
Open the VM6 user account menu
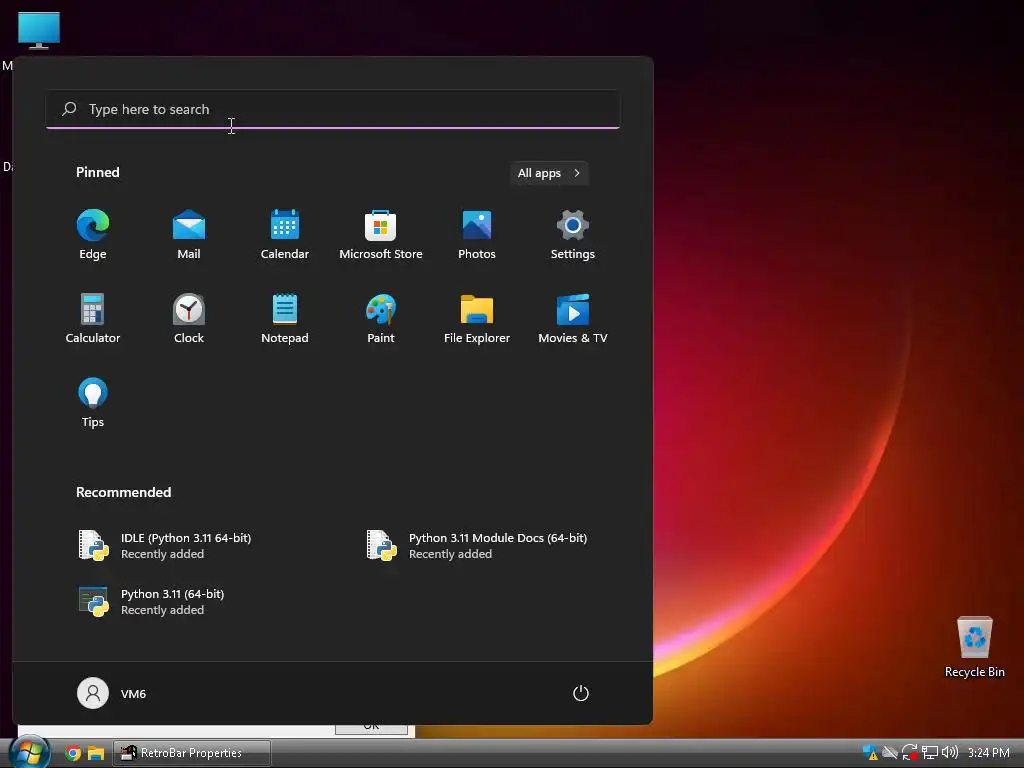112,693
